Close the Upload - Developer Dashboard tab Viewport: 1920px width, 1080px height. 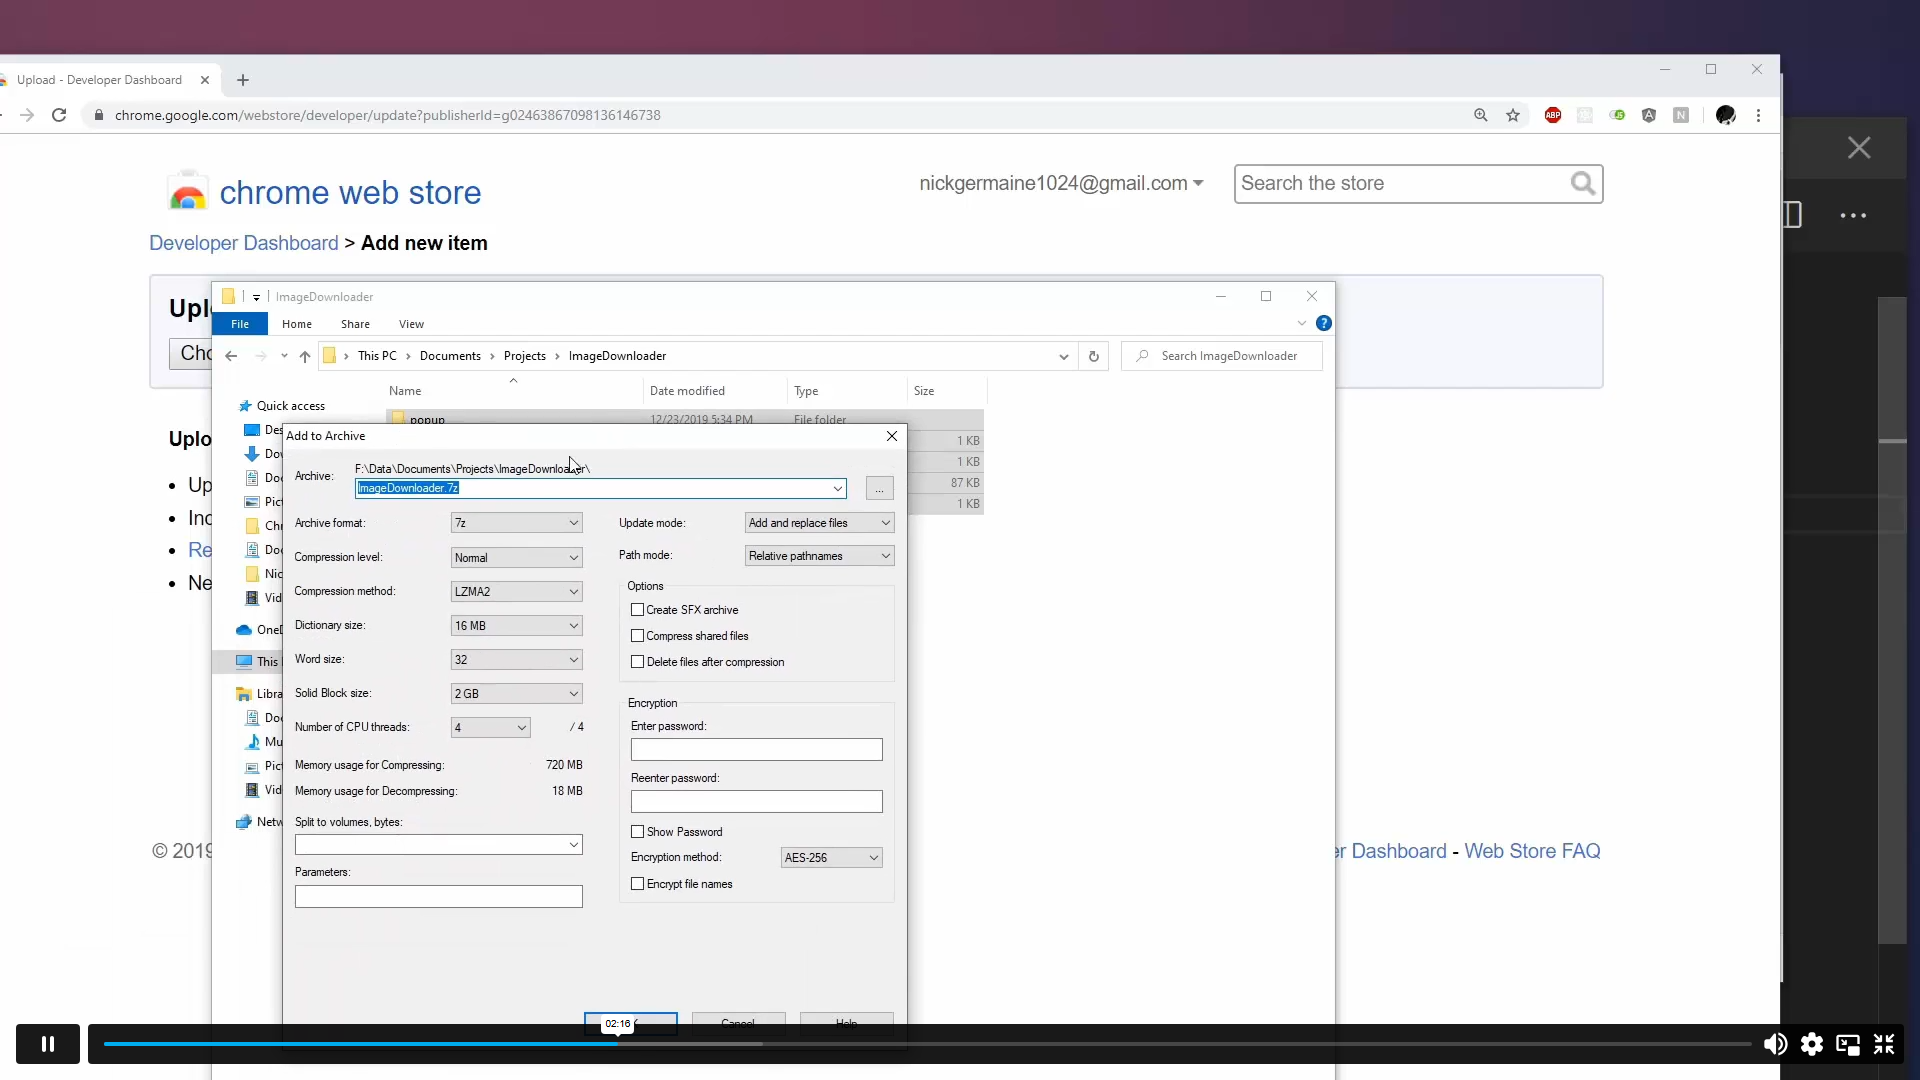point(205,80)
